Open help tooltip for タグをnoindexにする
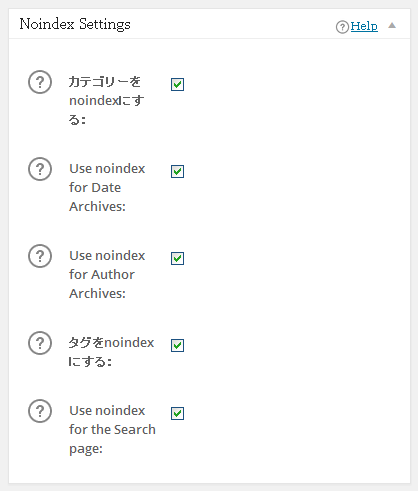 coord(40,343)
